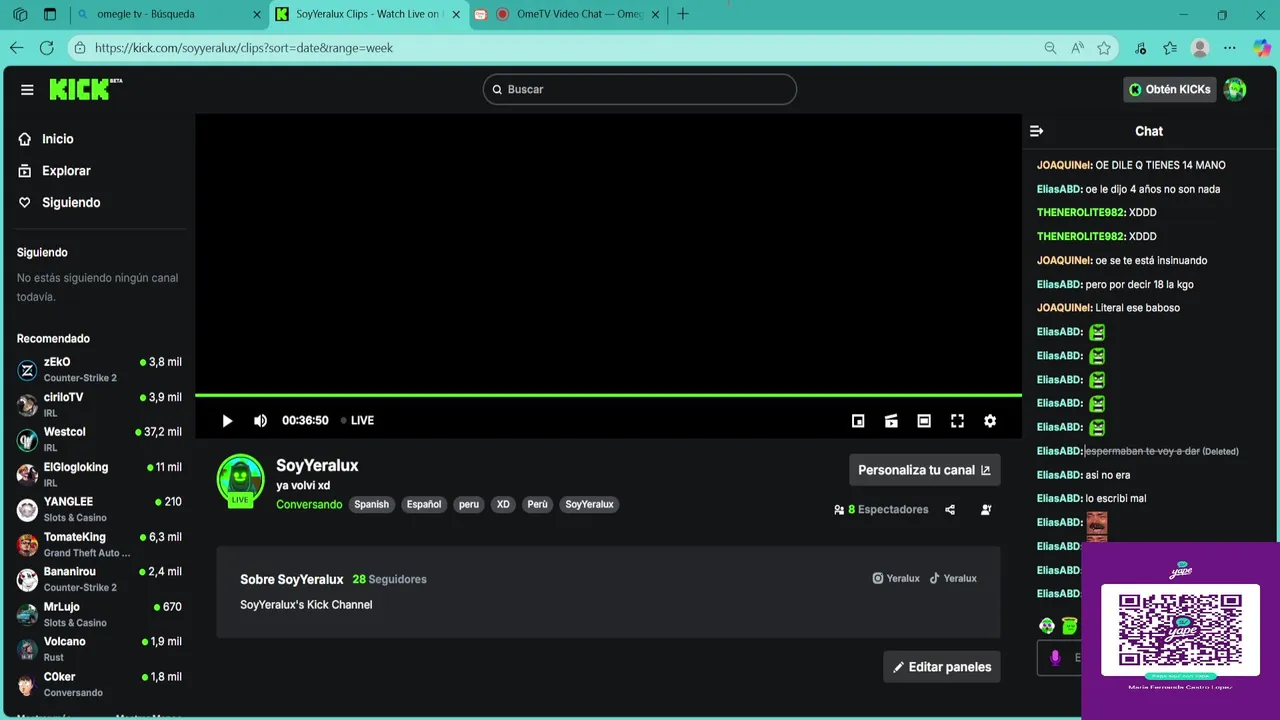1280x720 pixels.
Task: Open the profile avatar menu in Kick header
Action: pos(1236,89)
